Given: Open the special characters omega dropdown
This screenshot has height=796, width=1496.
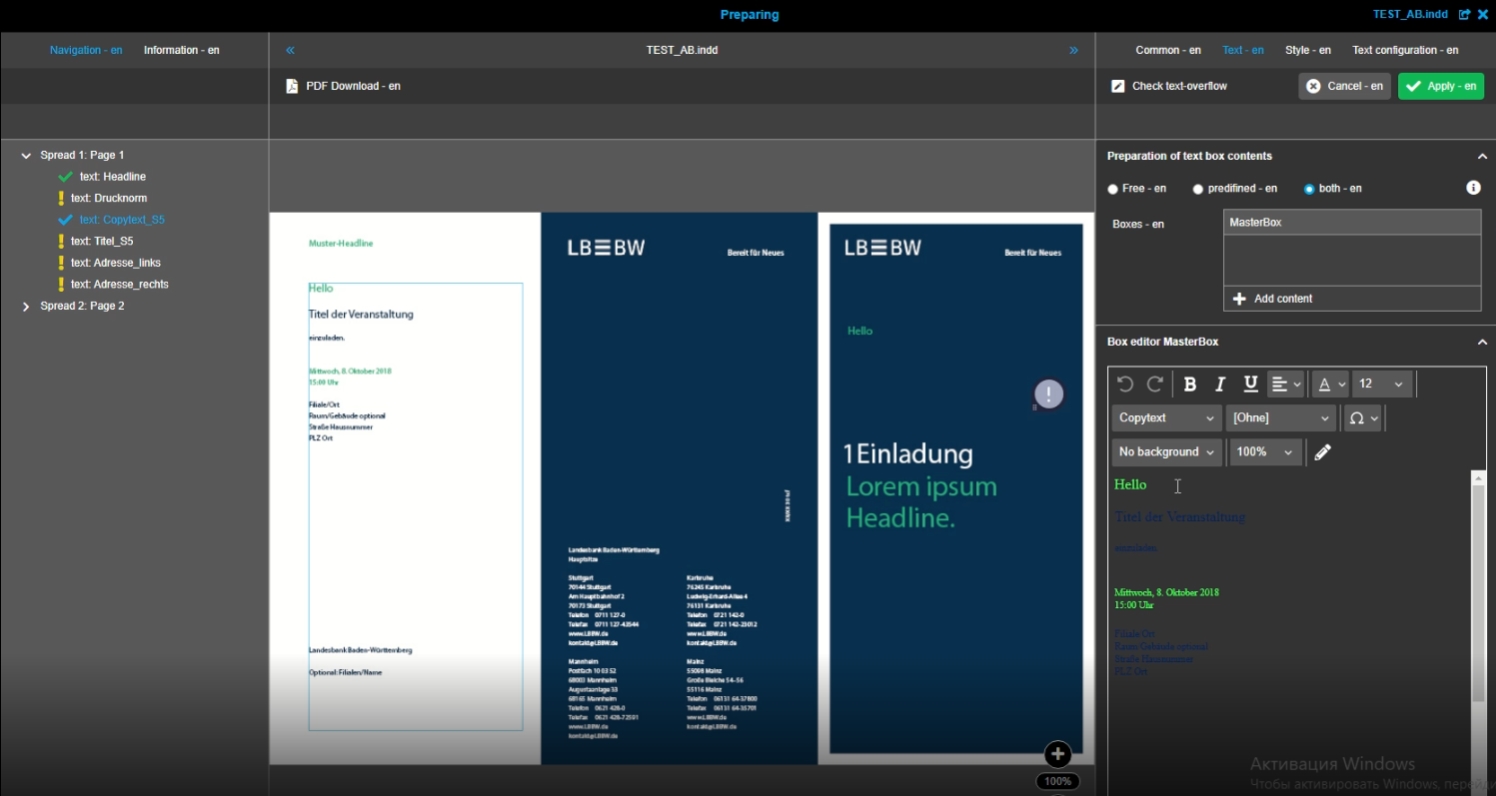Looking at the screenshot, I should [x=1363, y=418].
